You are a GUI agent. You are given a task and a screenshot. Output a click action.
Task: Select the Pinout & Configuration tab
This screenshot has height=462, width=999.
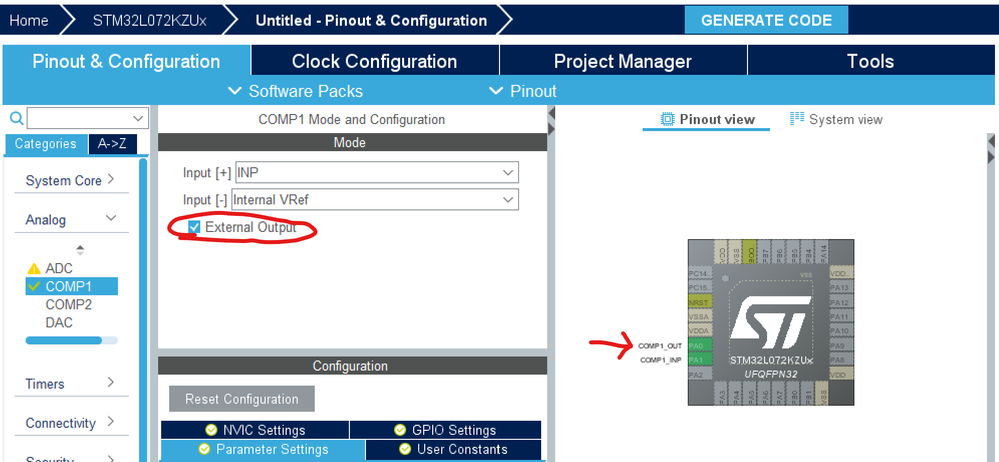[x=126, y=61]
